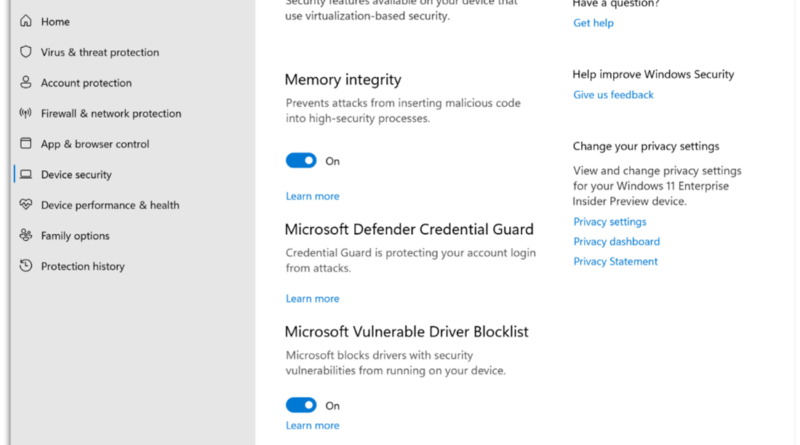View Protection history
Screen dimensions: 800x445
(83, 266)
